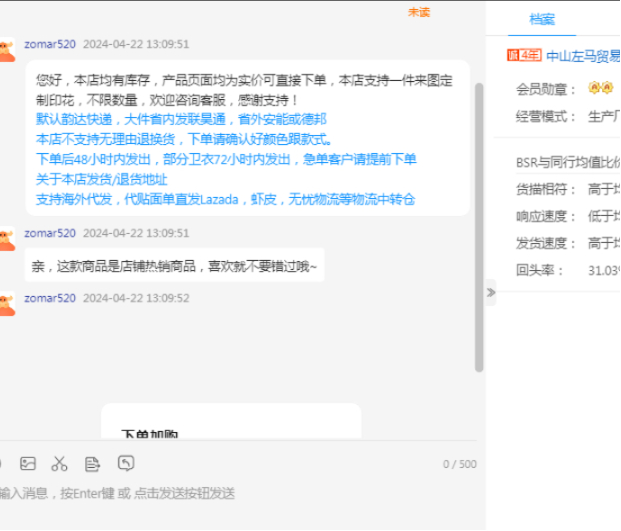
Task: Switch to the 档案 tab
Action: coord(541,19)
